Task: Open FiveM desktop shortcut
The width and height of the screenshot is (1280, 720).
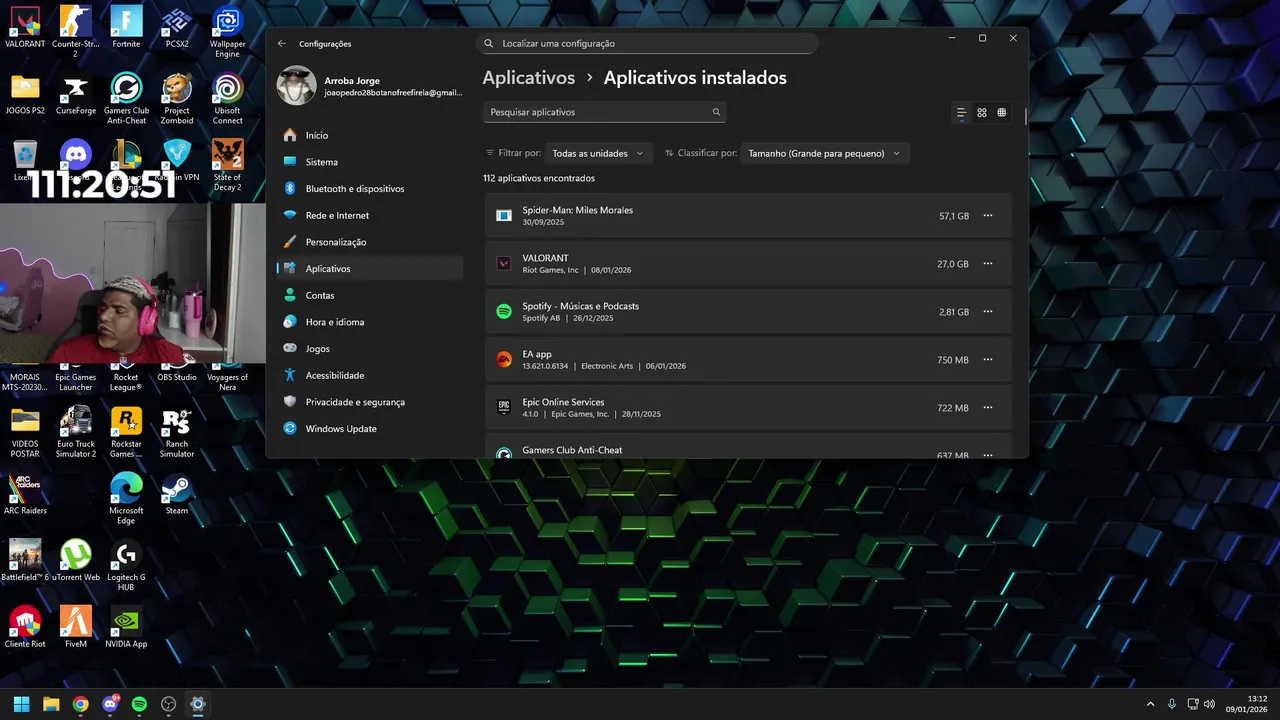Action: 75,627
